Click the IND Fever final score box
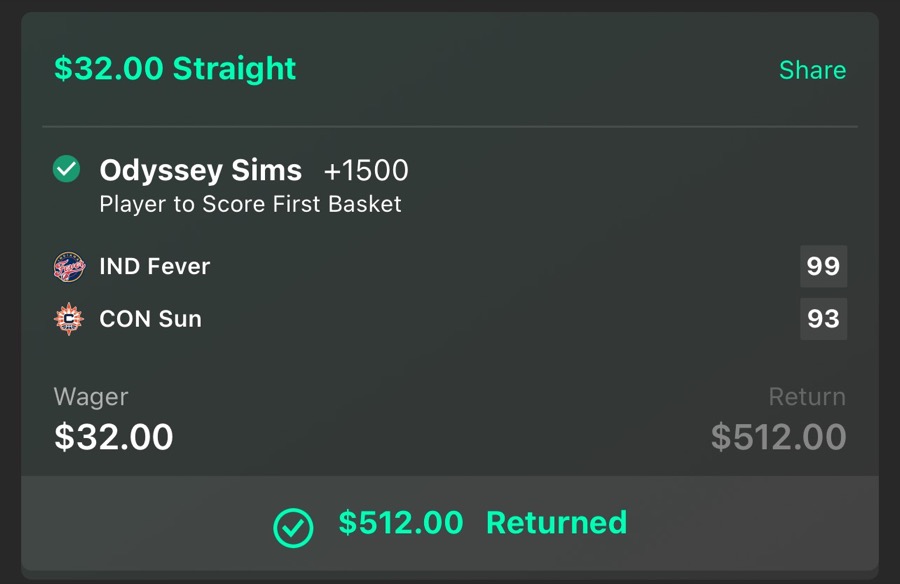900x584 pixels. pos(824,266)
